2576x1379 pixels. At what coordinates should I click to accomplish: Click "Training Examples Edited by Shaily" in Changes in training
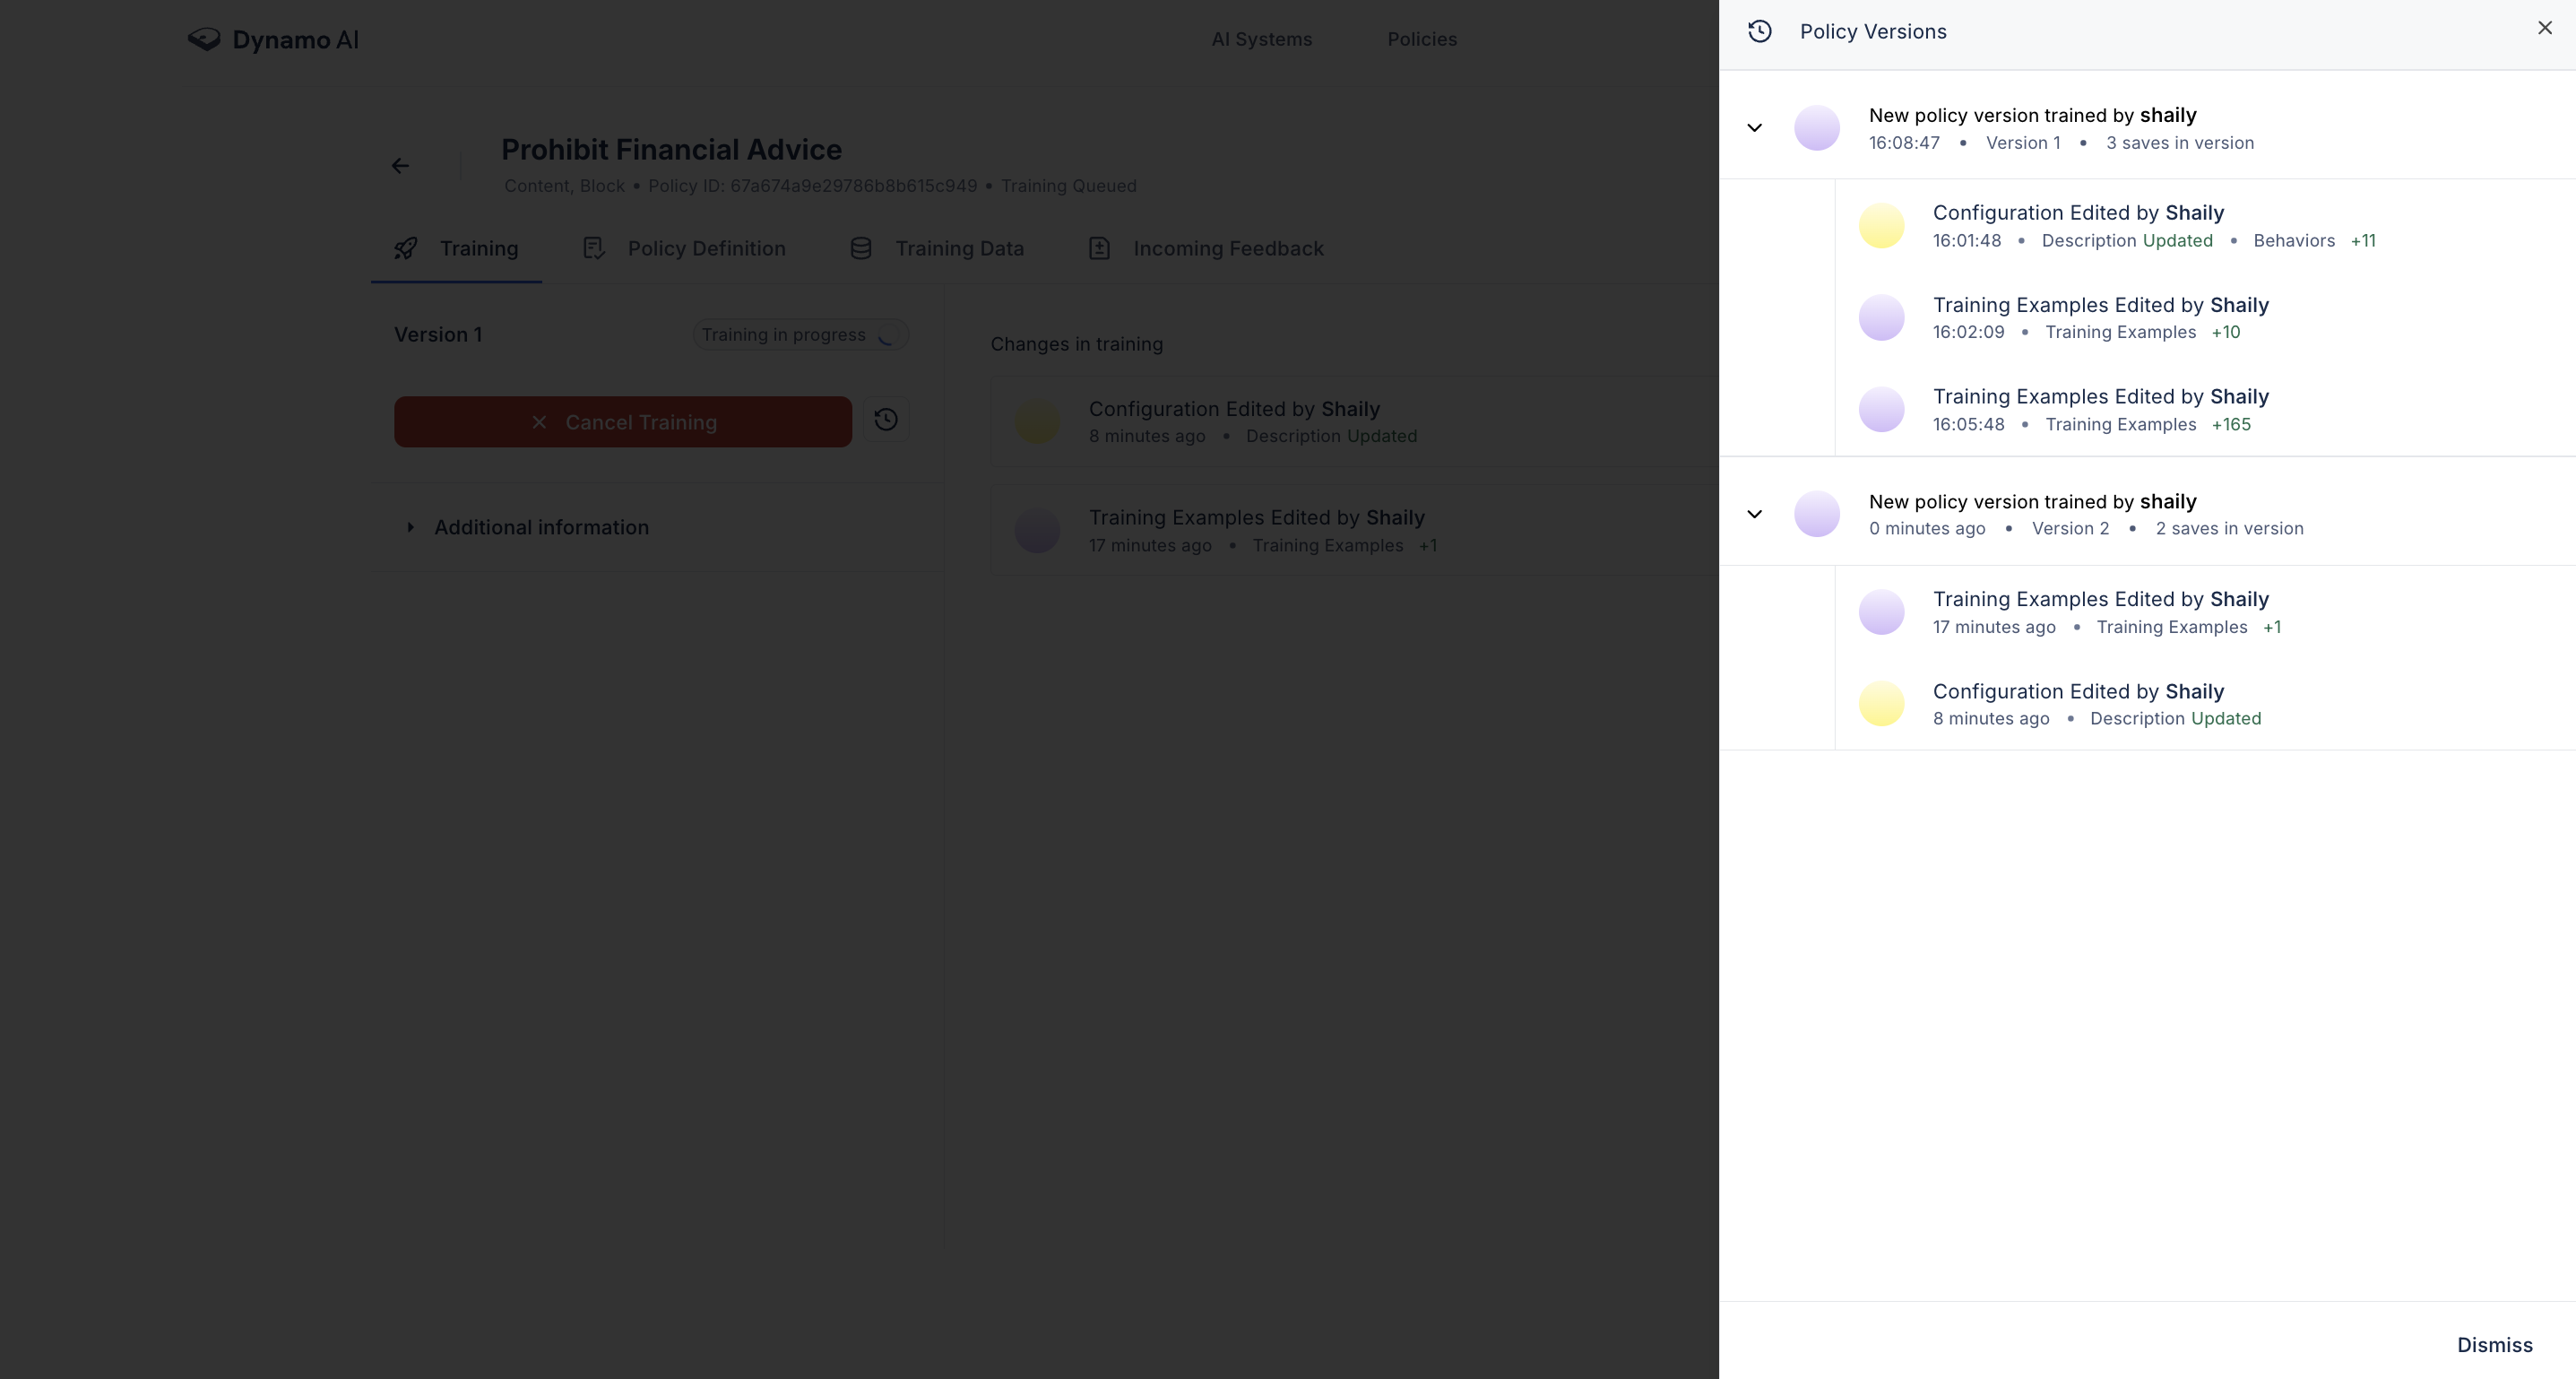[1256, 518]
